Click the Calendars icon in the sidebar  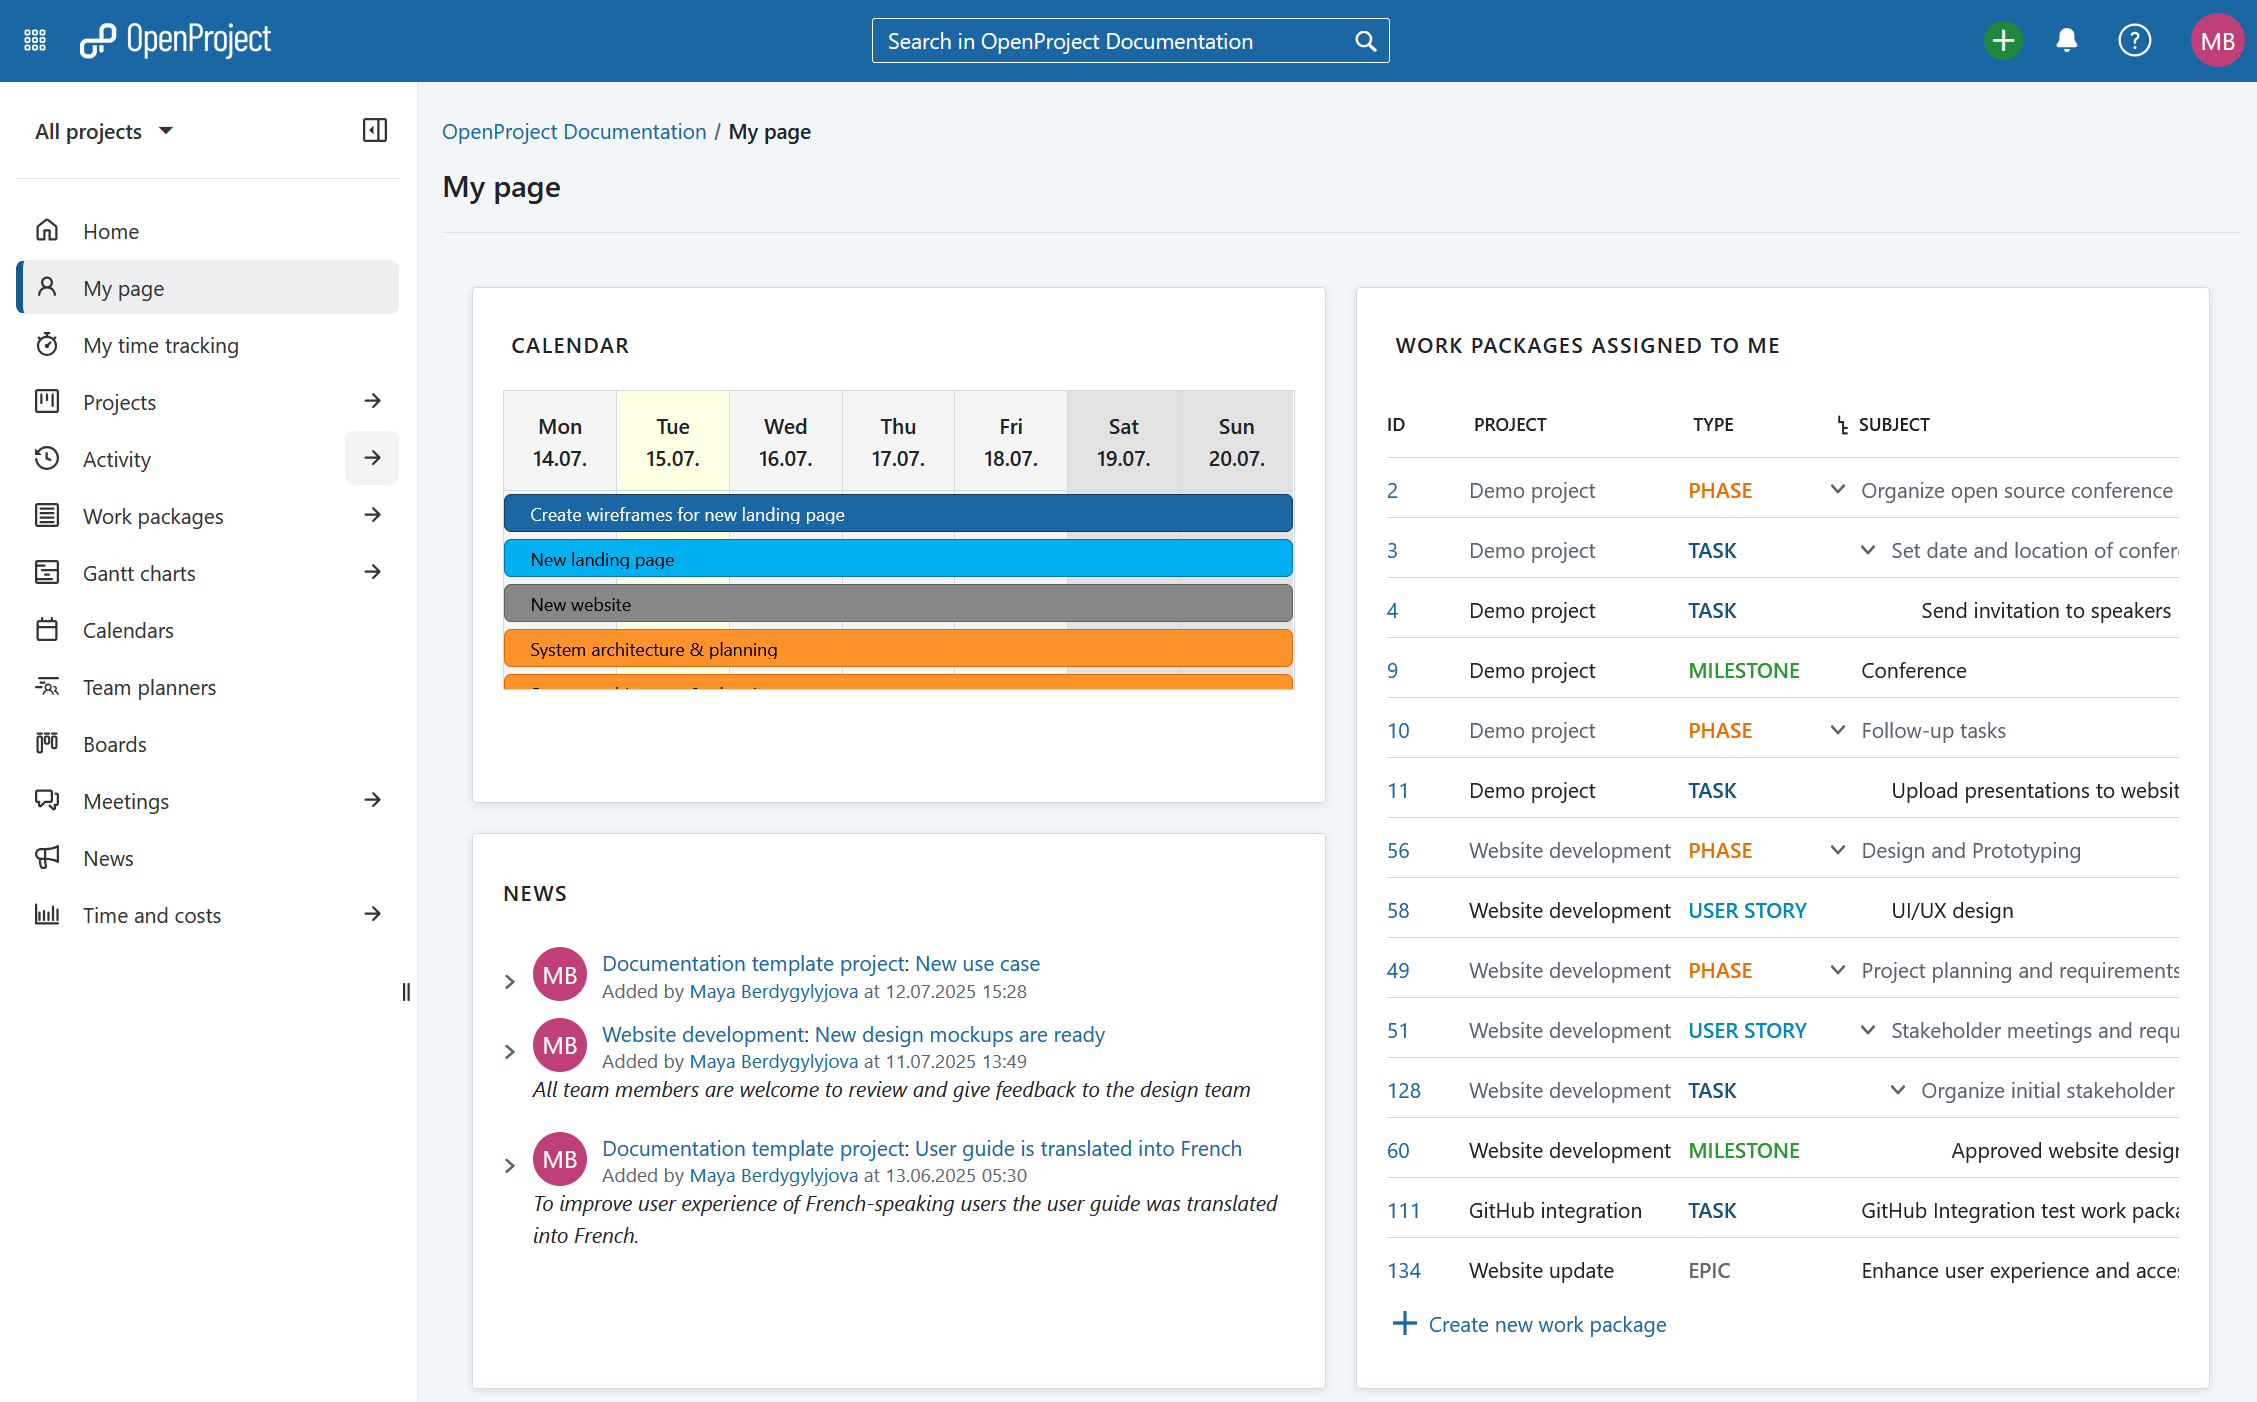point(47,630)
